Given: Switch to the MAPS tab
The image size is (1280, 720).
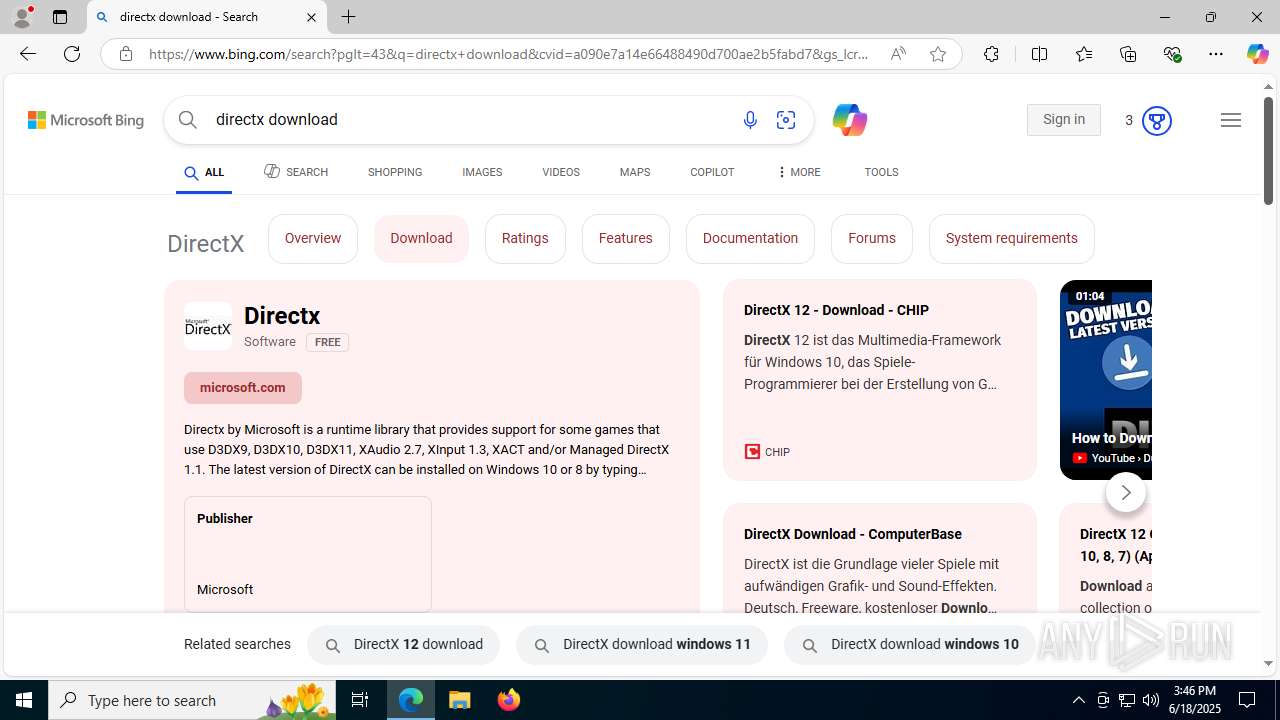Looking at the screenshot, I should (x=635, y=172).
